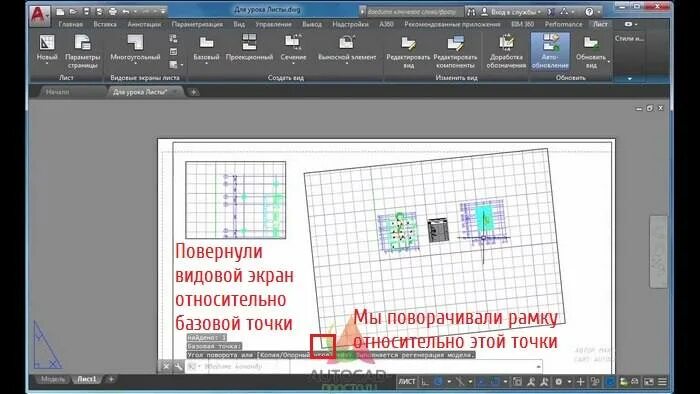The height and width of the screenshot is (394, 700).
Task: Click the collapsed navigation bar on right edge
Action: [x=658, y=252]
